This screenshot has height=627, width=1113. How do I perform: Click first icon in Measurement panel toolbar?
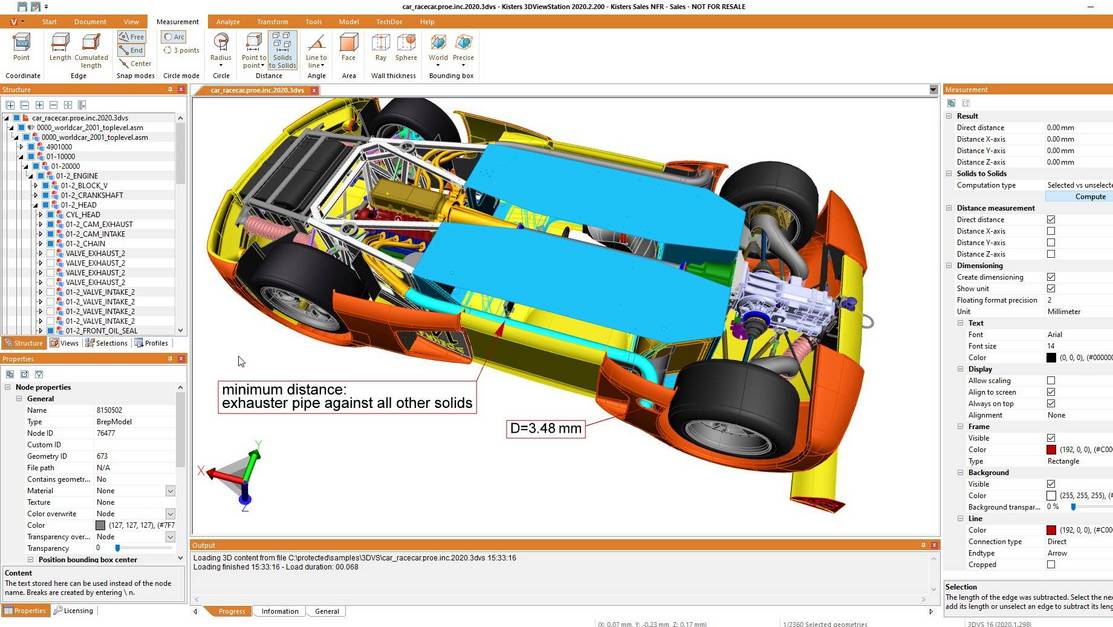click(951, 103)
